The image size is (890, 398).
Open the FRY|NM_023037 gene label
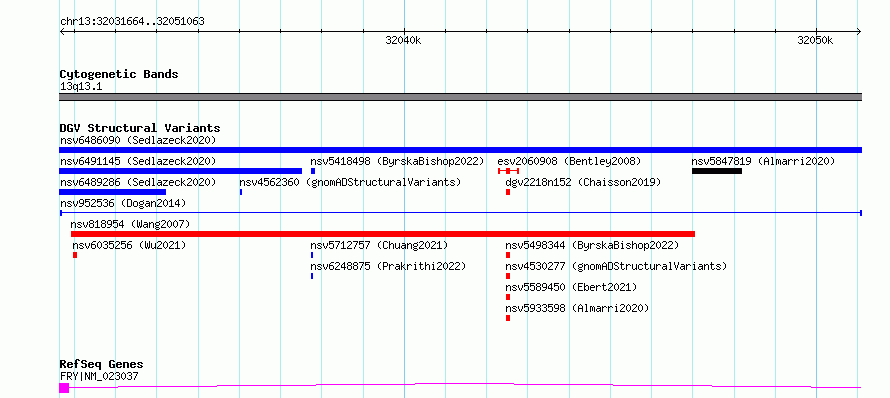pos(99,376)
